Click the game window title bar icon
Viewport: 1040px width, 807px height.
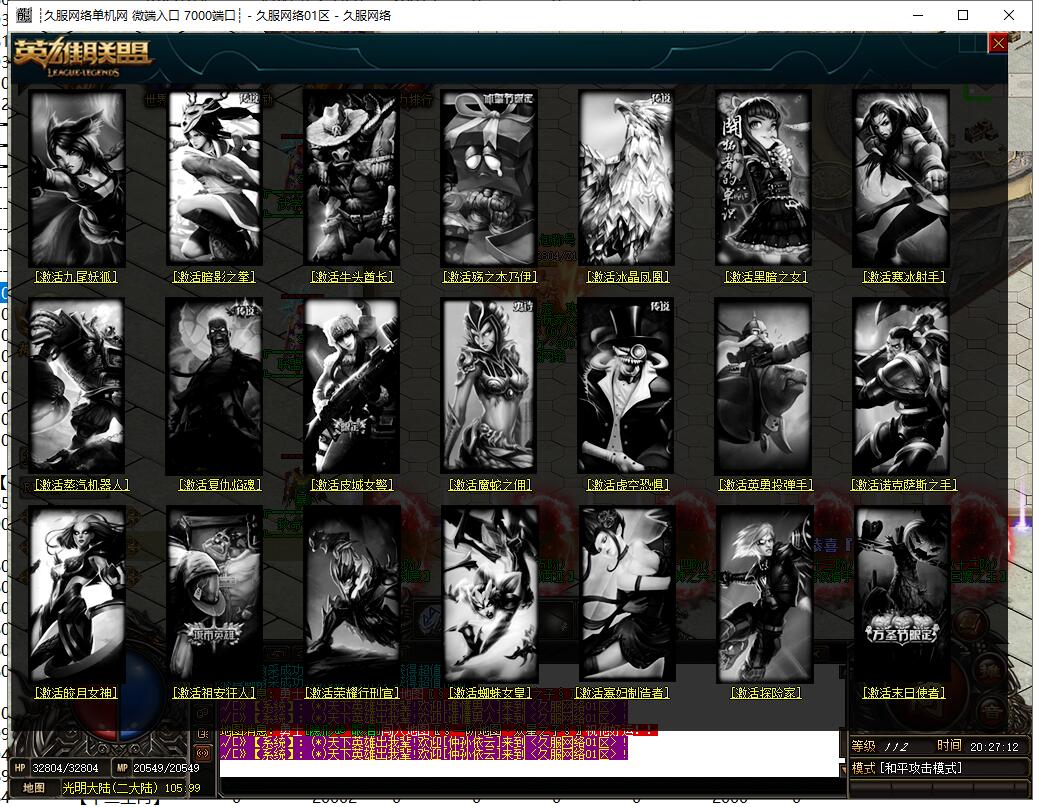[x=24, y=15]
